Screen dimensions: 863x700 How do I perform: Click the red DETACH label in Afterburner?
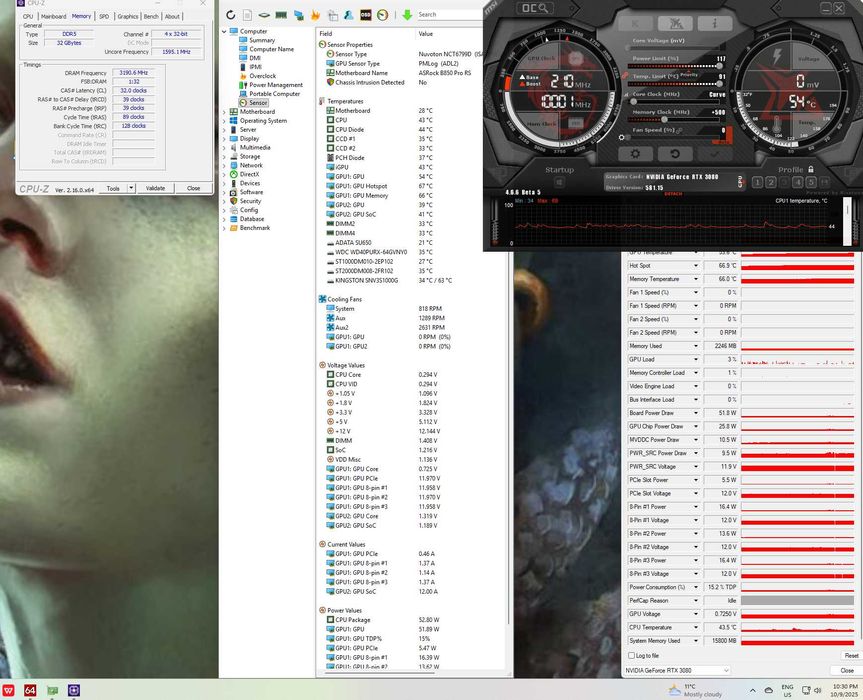(x=673, y=194)
